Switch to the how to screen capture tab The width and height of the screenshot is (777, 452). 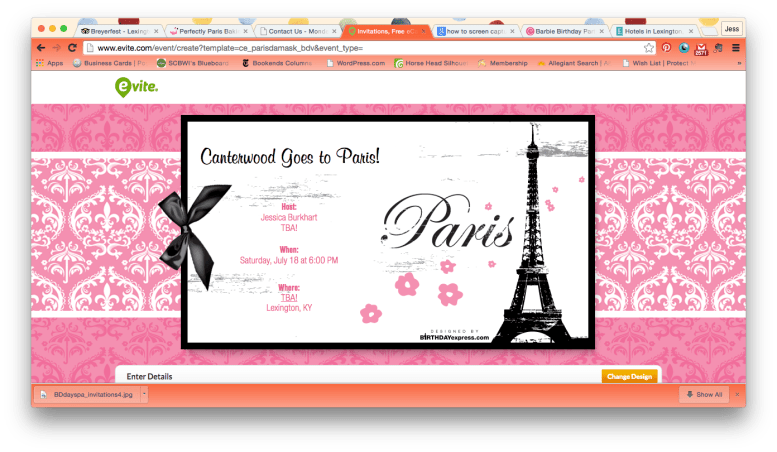[475, 31]
